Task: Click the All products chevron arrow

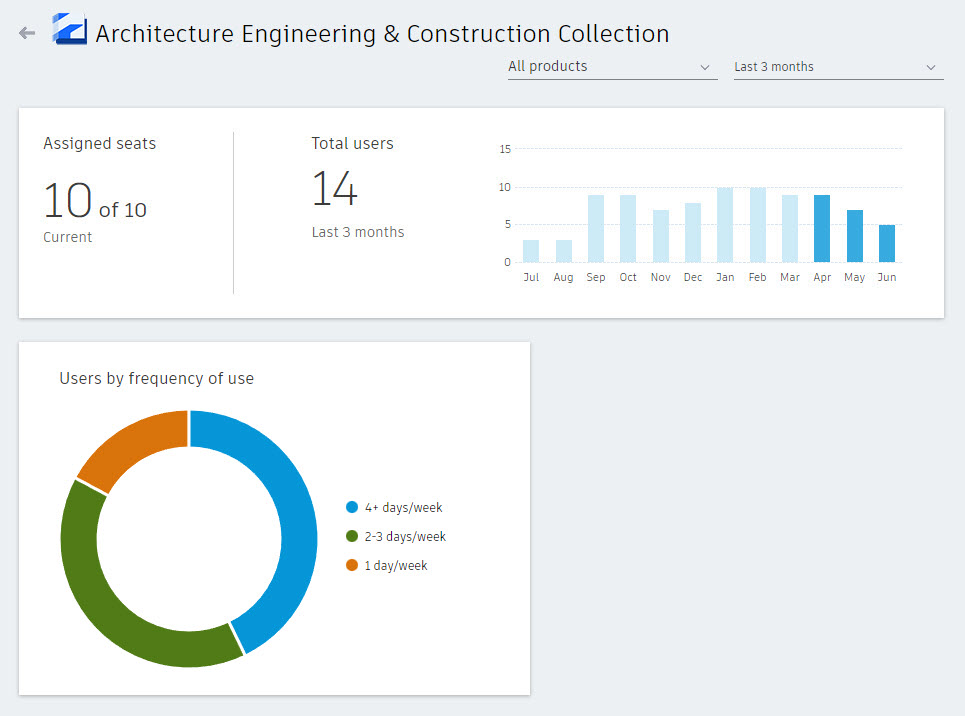Action: pos(705,67)
